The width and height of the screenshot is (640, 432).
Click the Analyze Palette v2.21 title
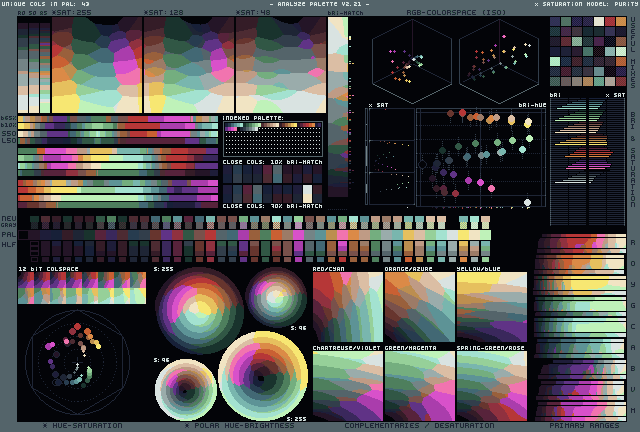coord(320,4)
